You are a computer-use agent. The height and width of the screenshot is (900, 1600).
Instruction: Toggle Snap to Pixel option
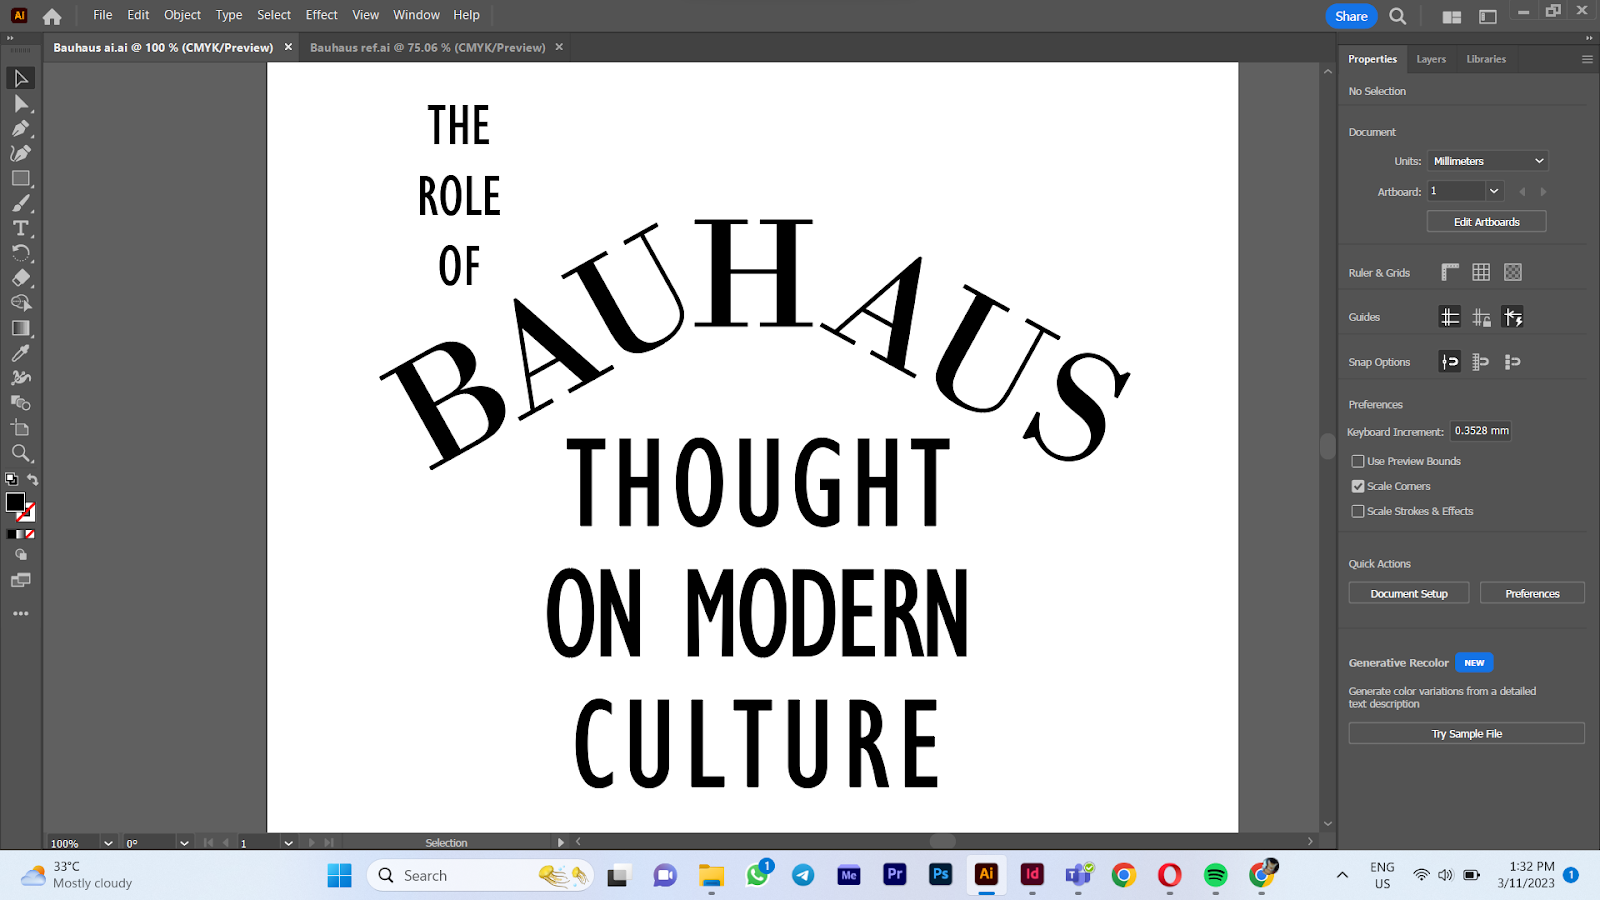coord(1513,362)
